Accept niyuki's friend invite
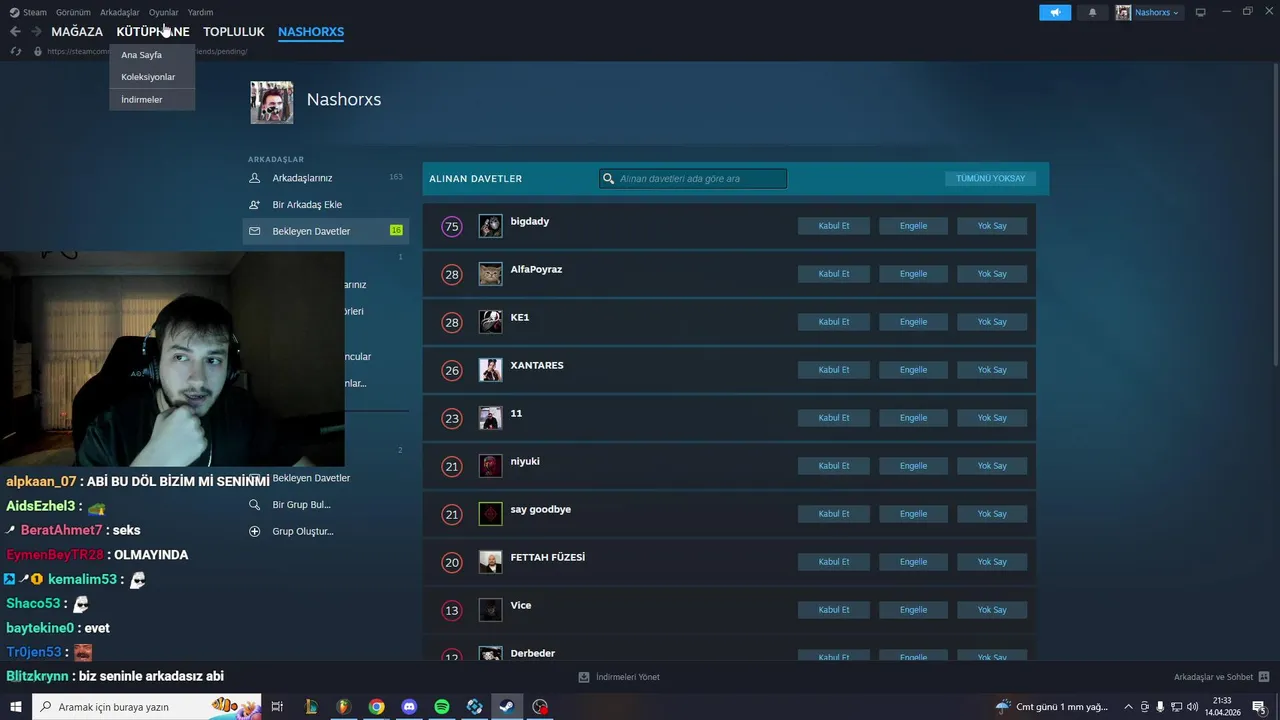The image size is (1280, 720). pyautogui.click(x=834, y=466)
